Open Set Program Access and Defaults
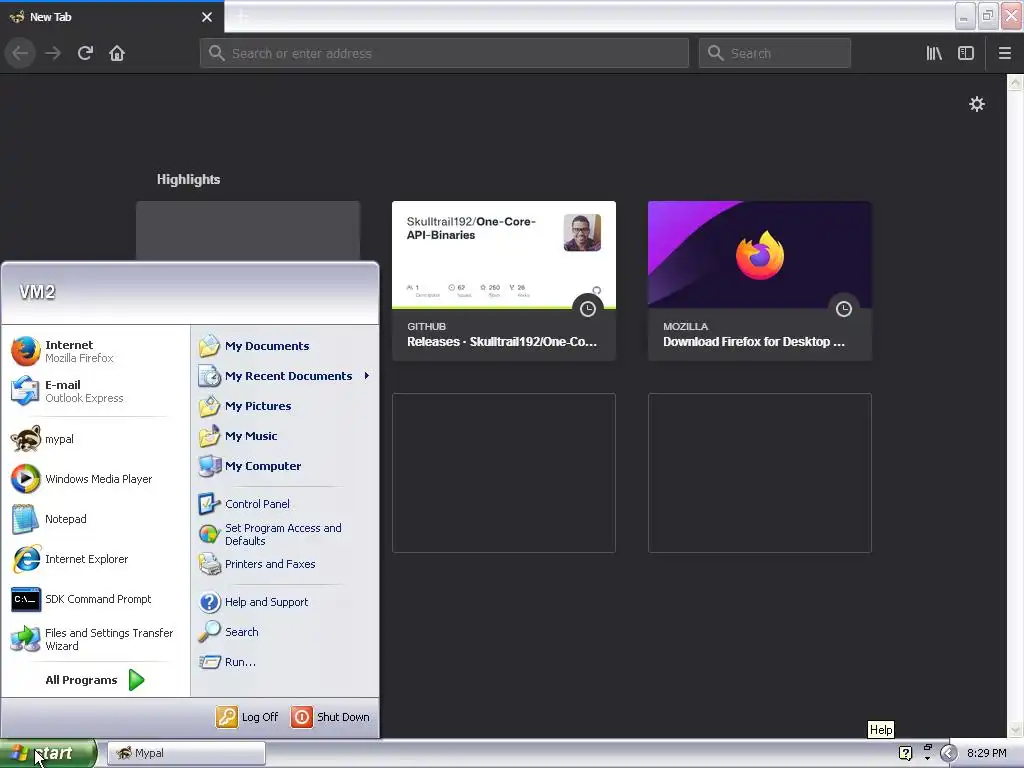Viewport: 1024px width, 768px height. [285, 534]
